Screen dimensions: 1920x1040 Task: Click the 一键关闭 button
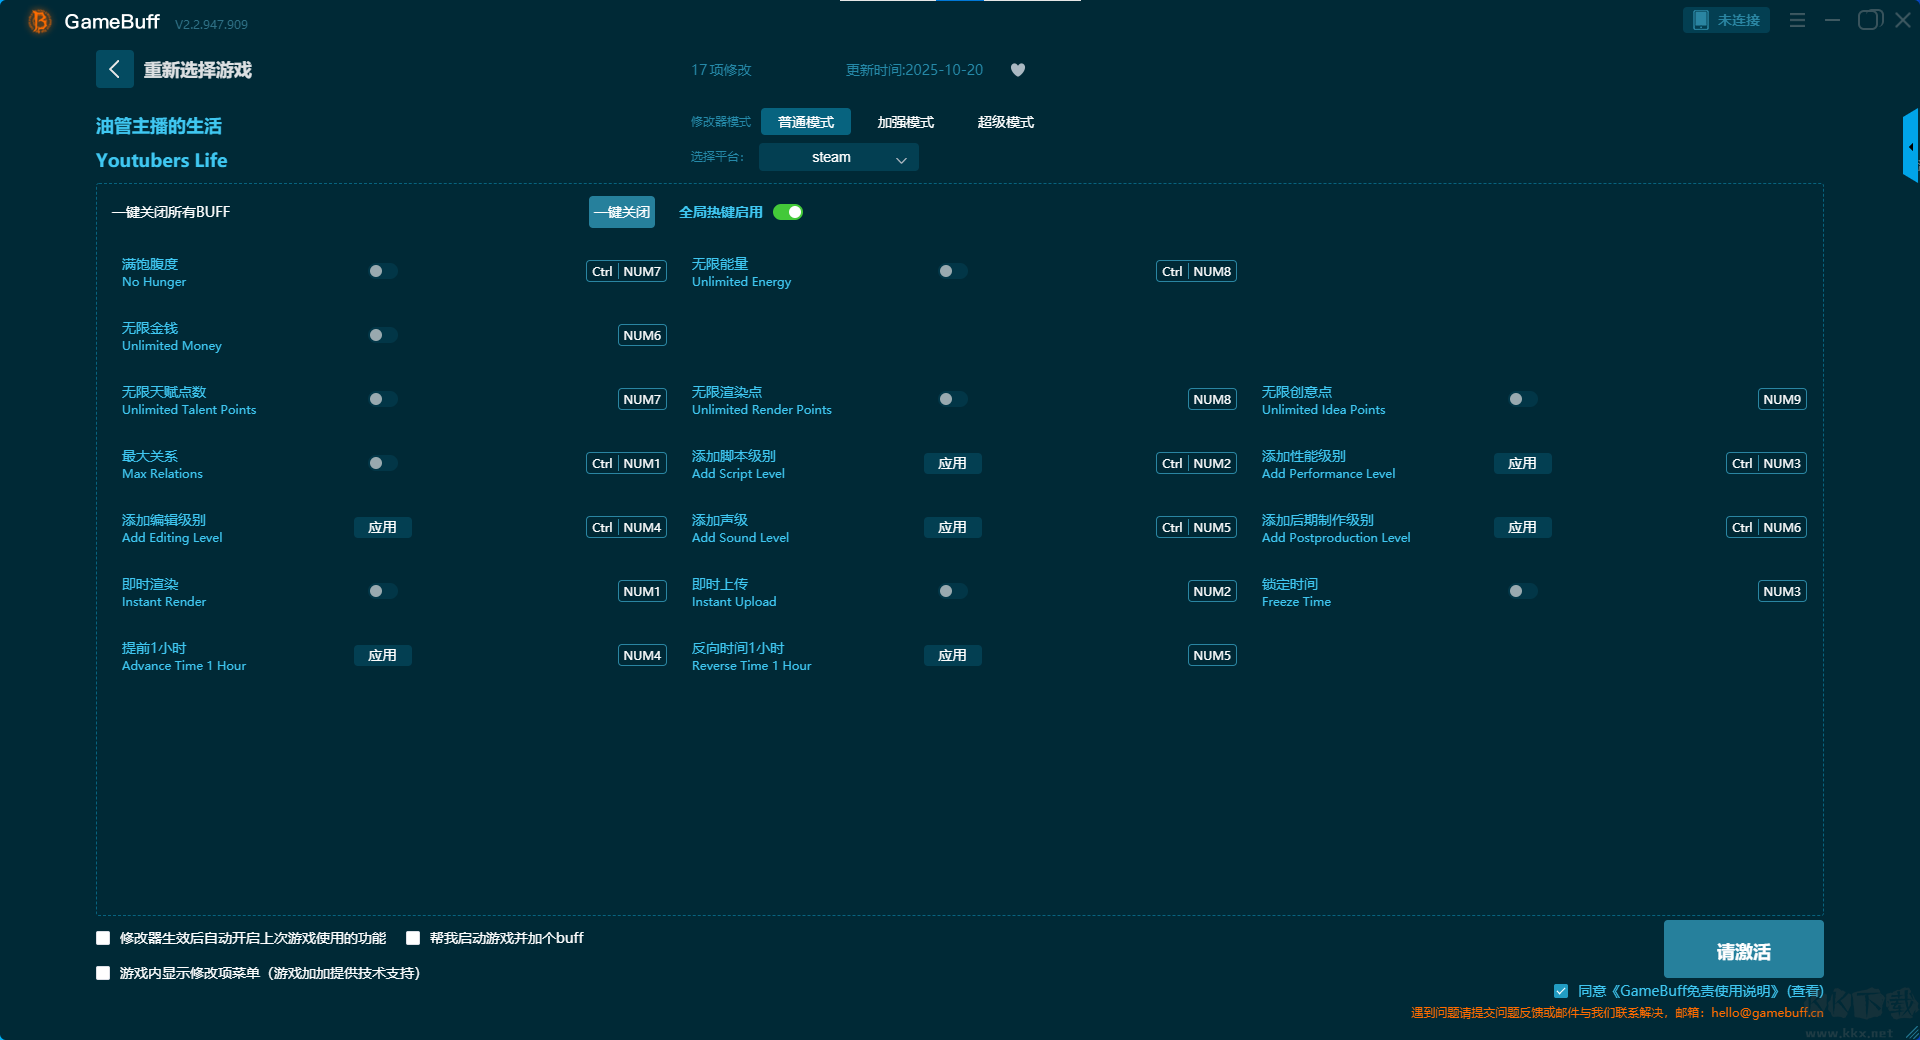pos(622,212)
